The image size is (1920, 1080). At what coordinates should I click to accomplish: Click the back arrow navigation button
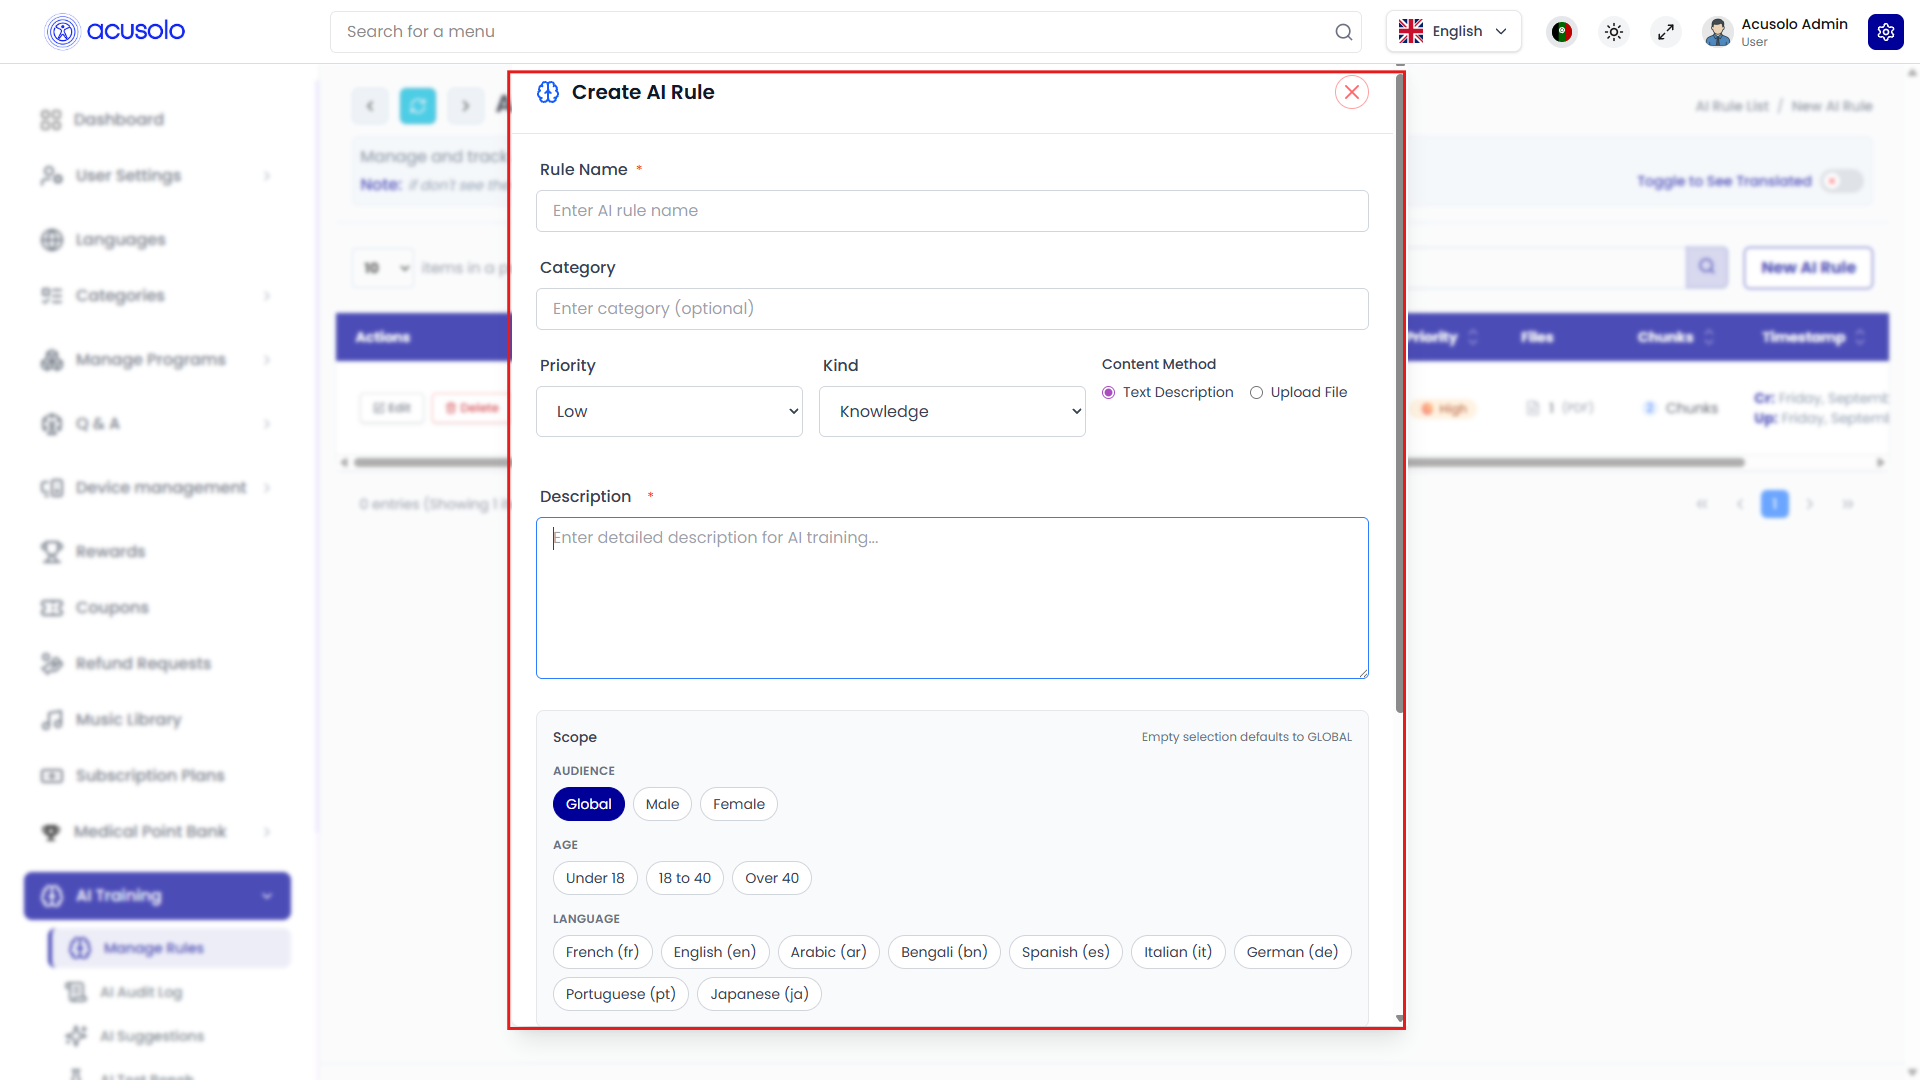click(x=370, y=105)
